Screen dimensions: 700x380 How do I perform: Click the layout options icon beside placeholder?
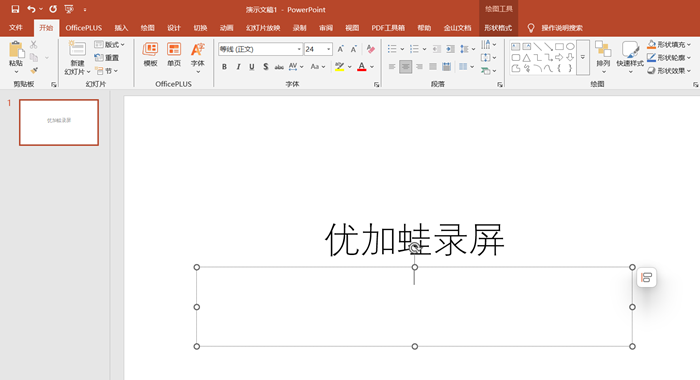(646, 278)
